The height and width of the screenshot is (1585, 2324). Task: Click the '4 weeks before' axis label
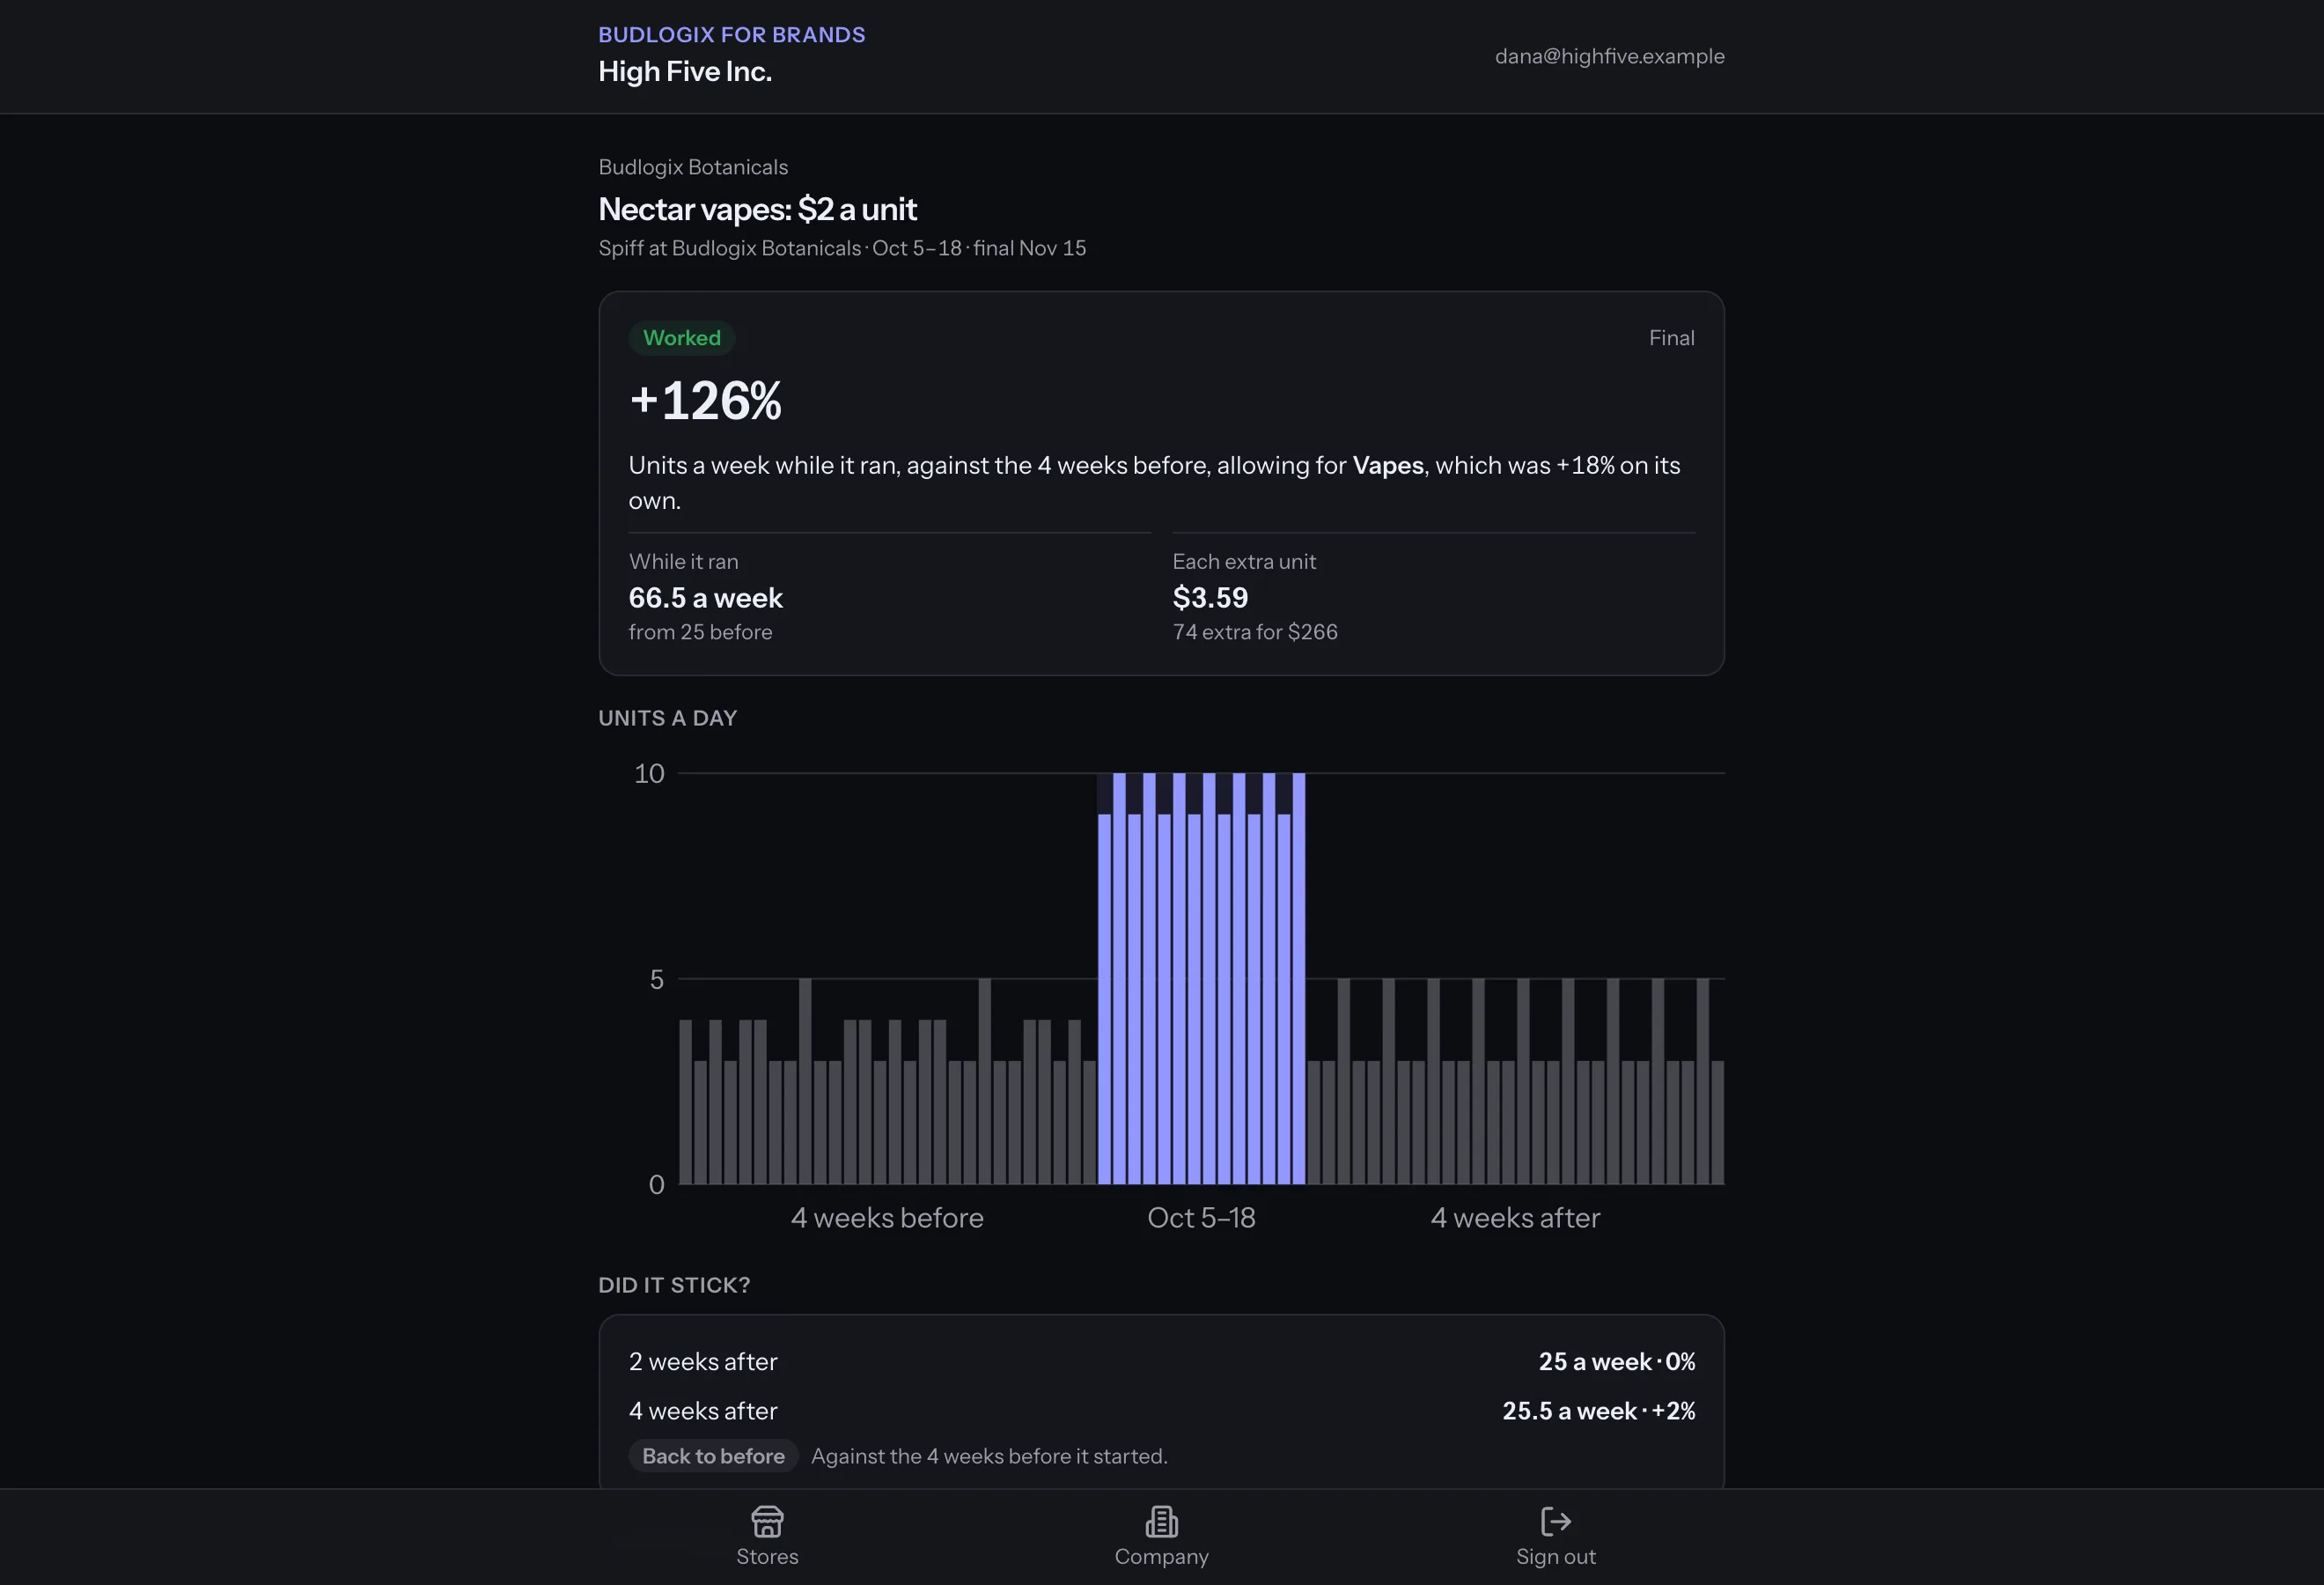pos(887,1218)
